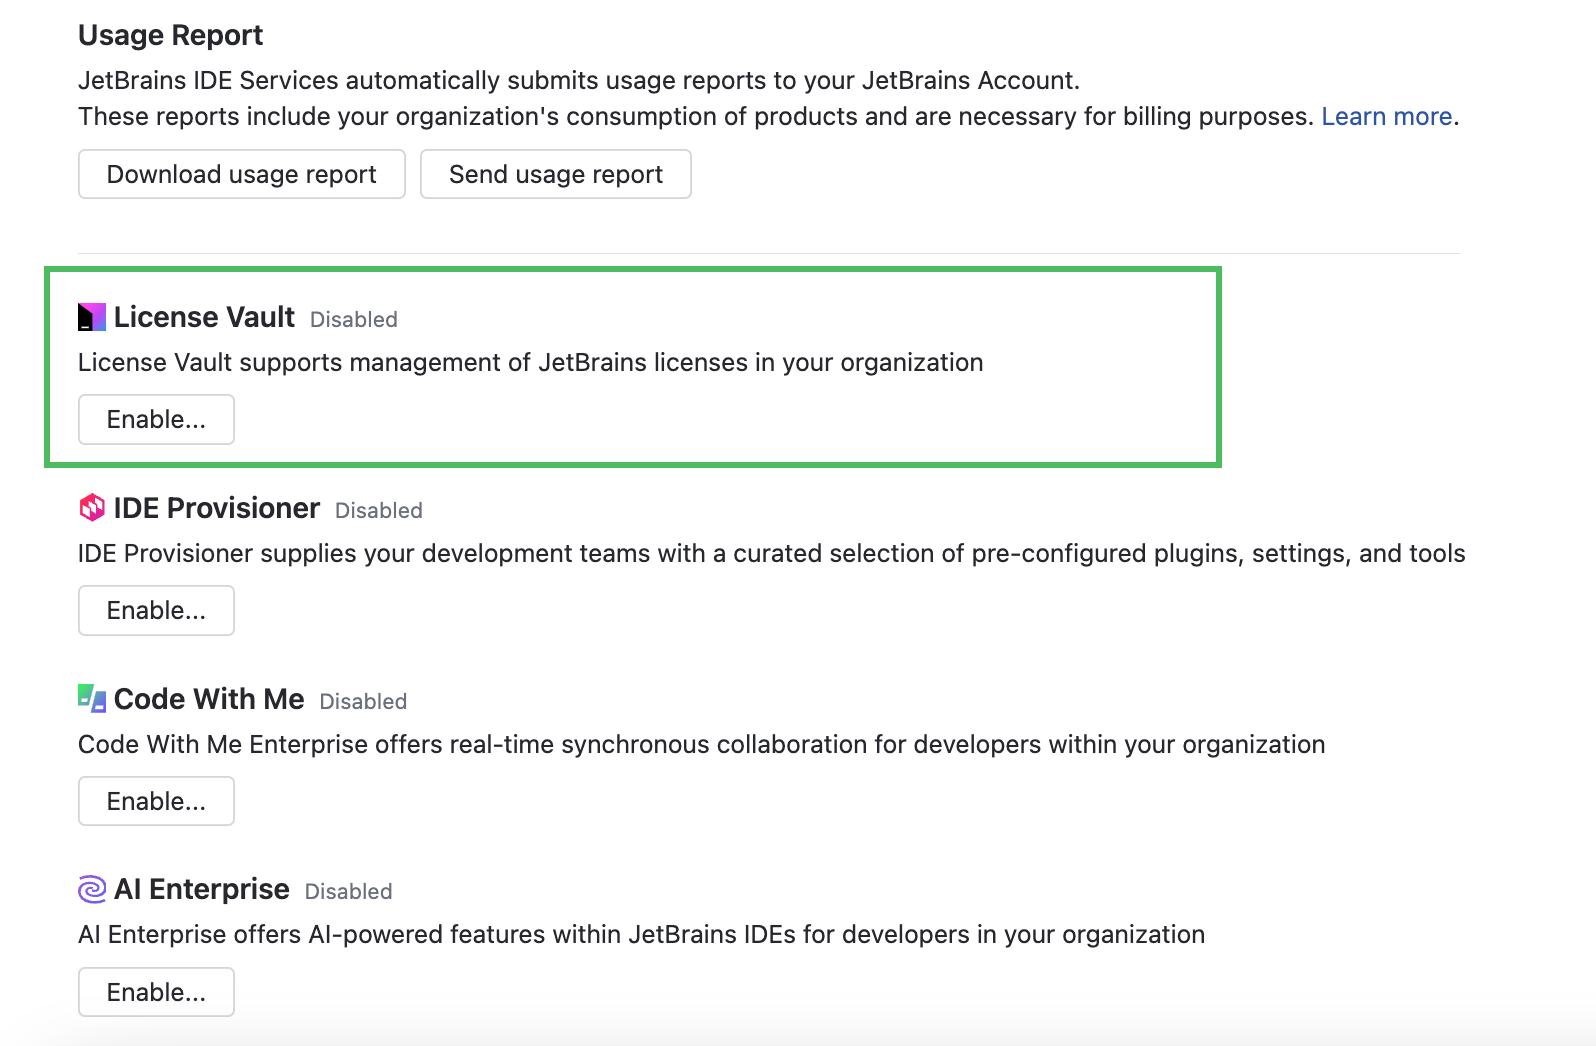Click the AI Enterprise spiral icon

coord(92,889)
